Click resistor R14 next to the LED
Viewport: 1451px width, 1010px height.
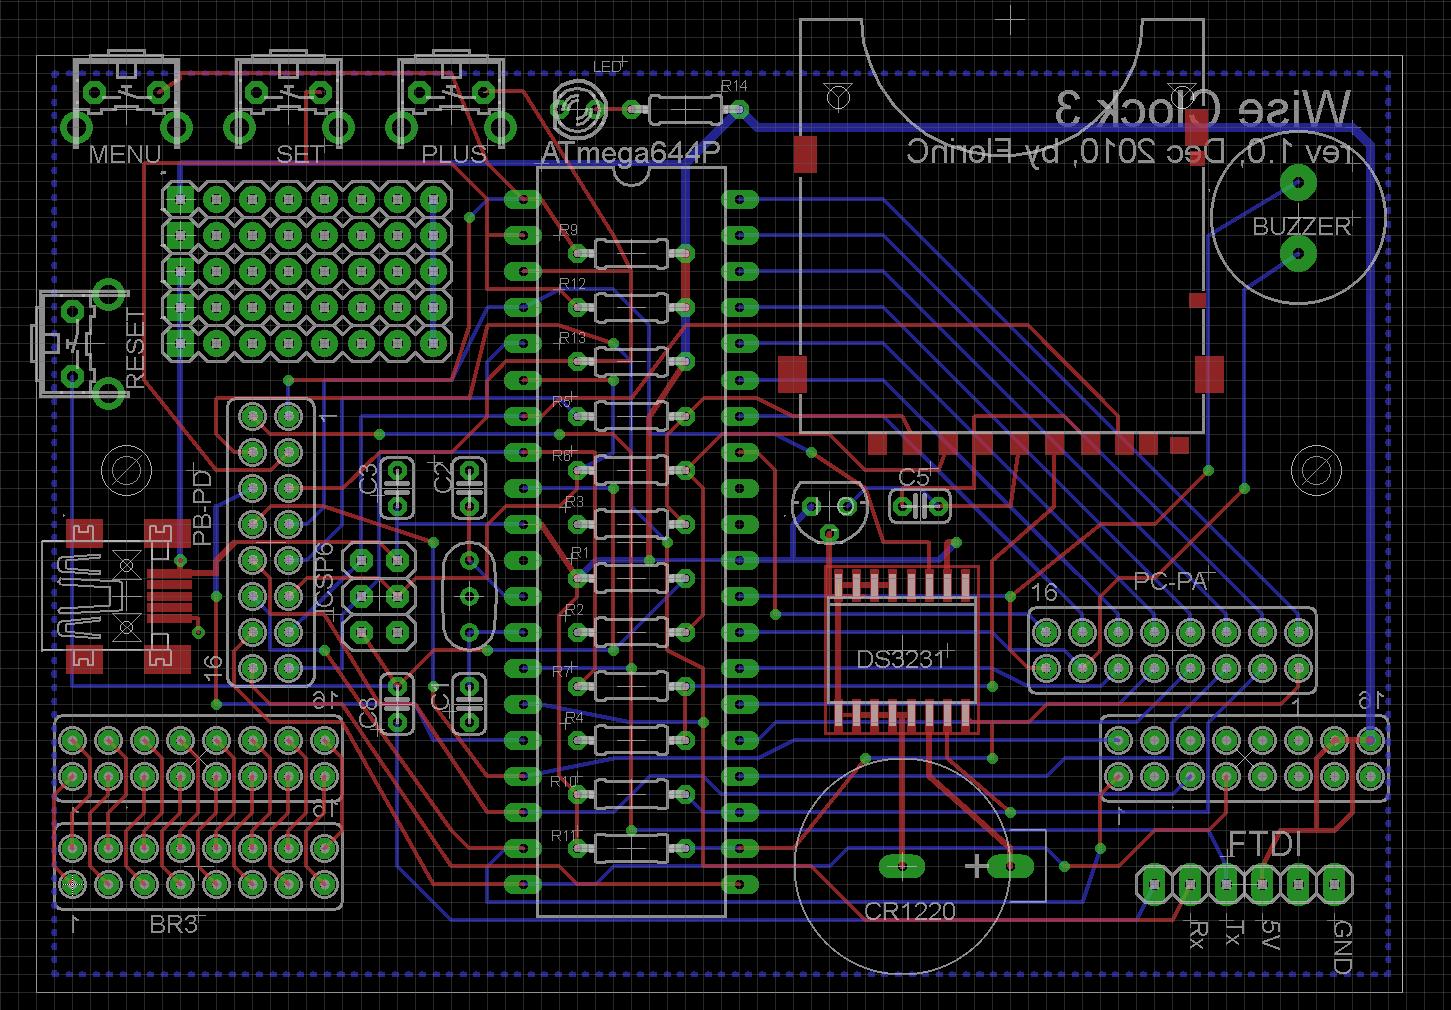tap(685, 109)
